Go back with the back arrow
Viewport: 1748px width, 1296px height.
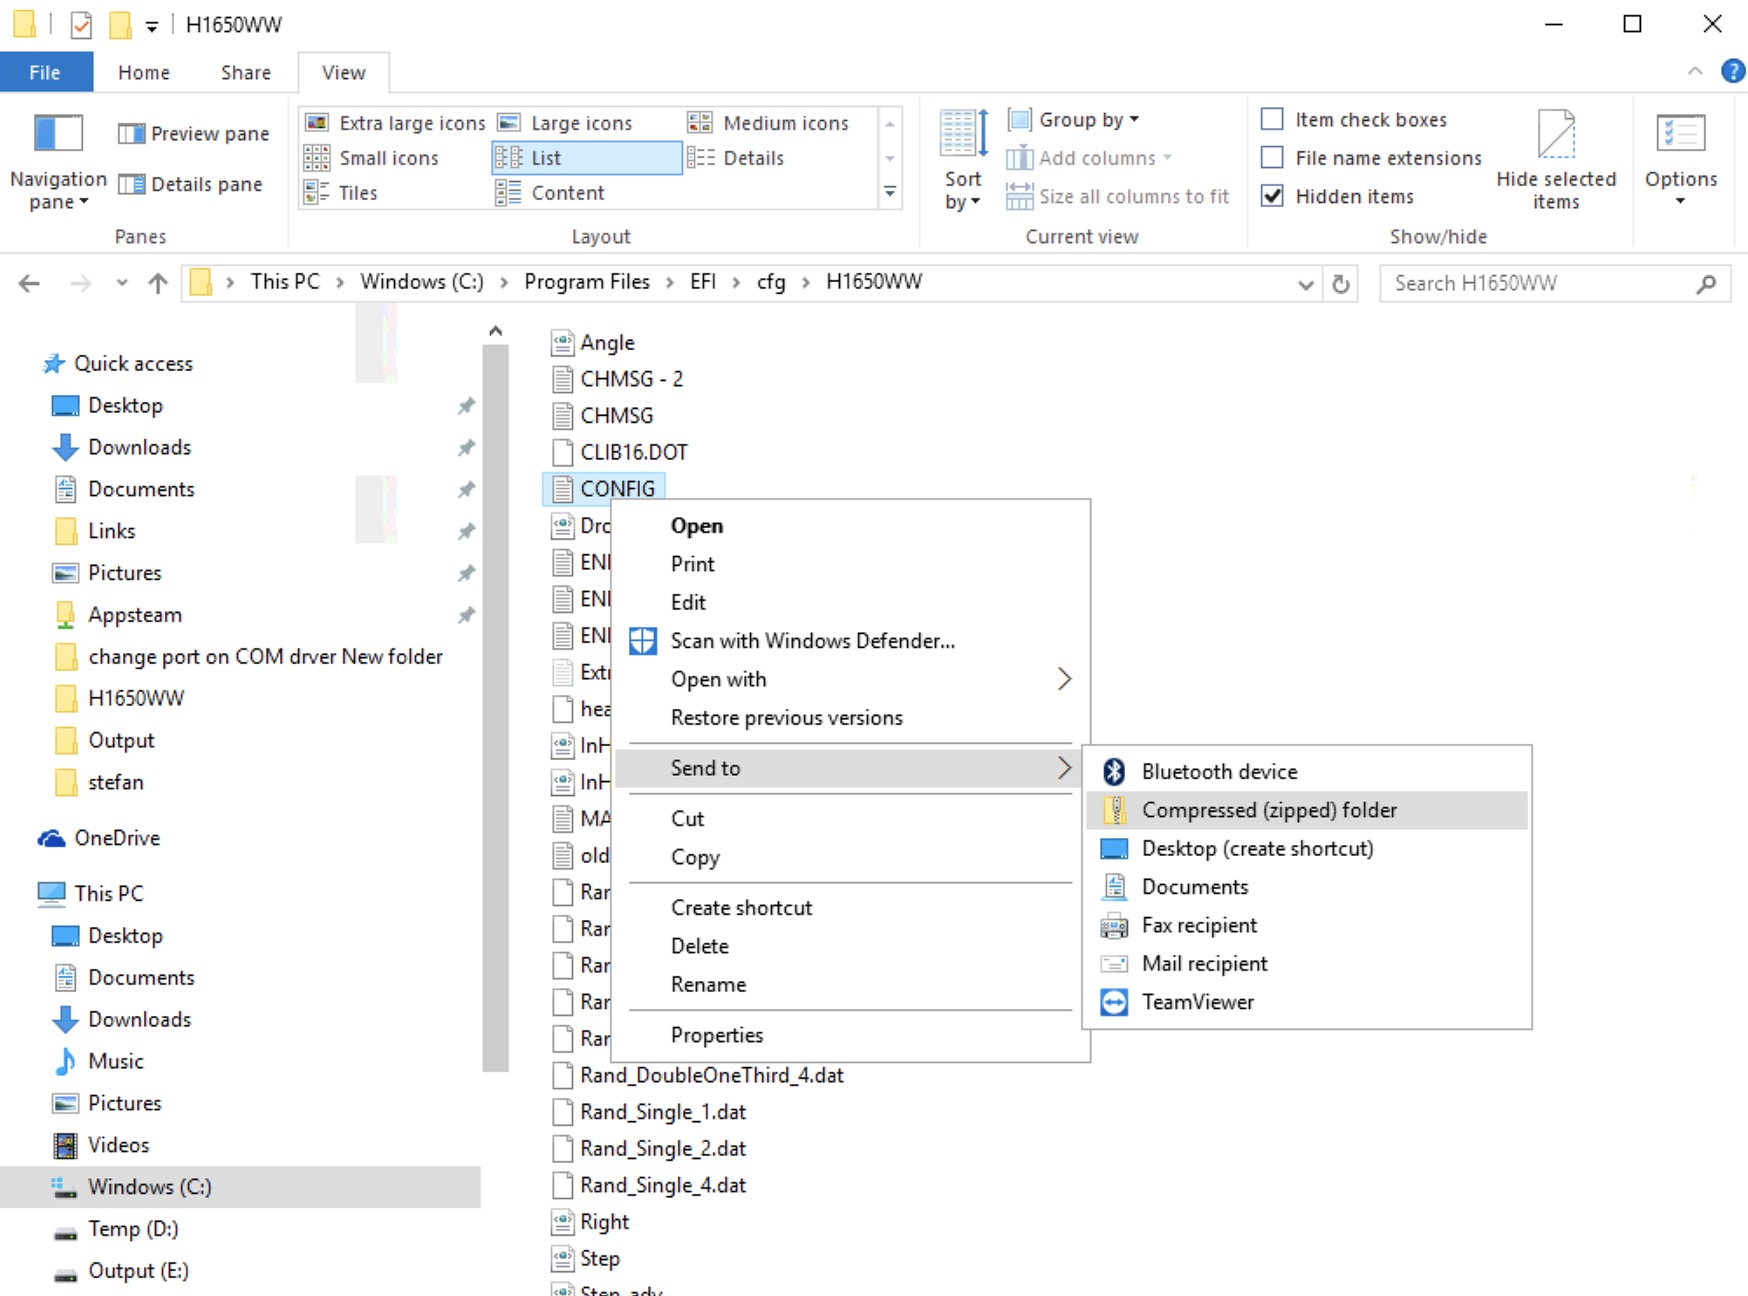30,283
